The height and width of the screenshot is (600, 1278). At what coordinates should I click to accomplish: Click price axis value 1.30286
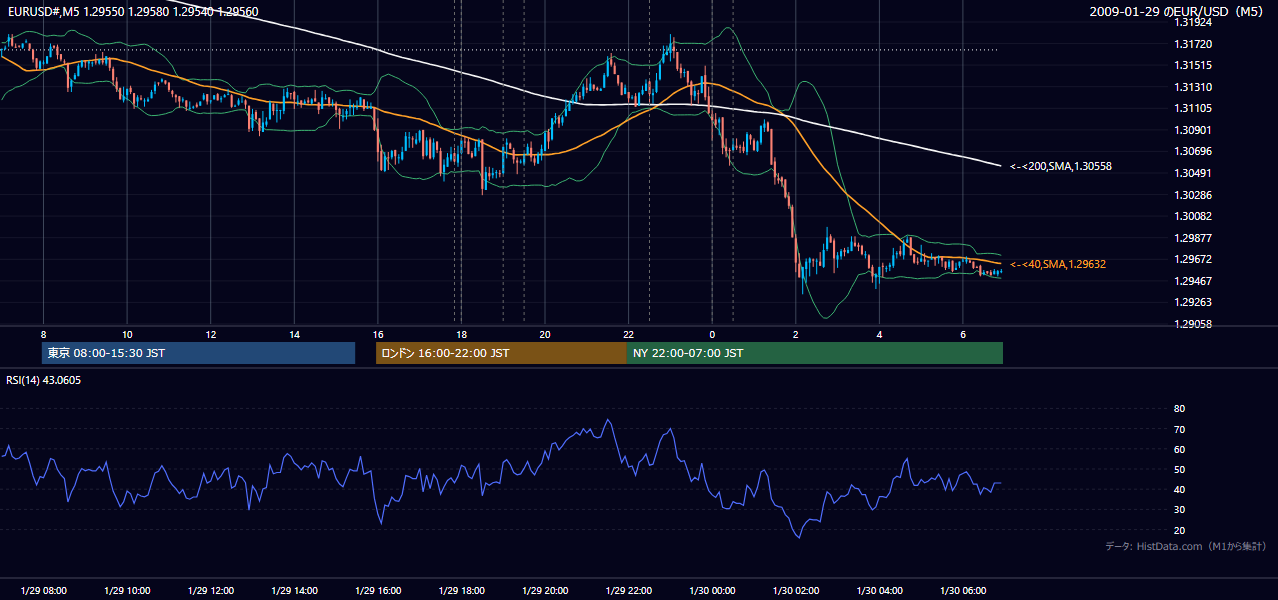pos(1194,194)
